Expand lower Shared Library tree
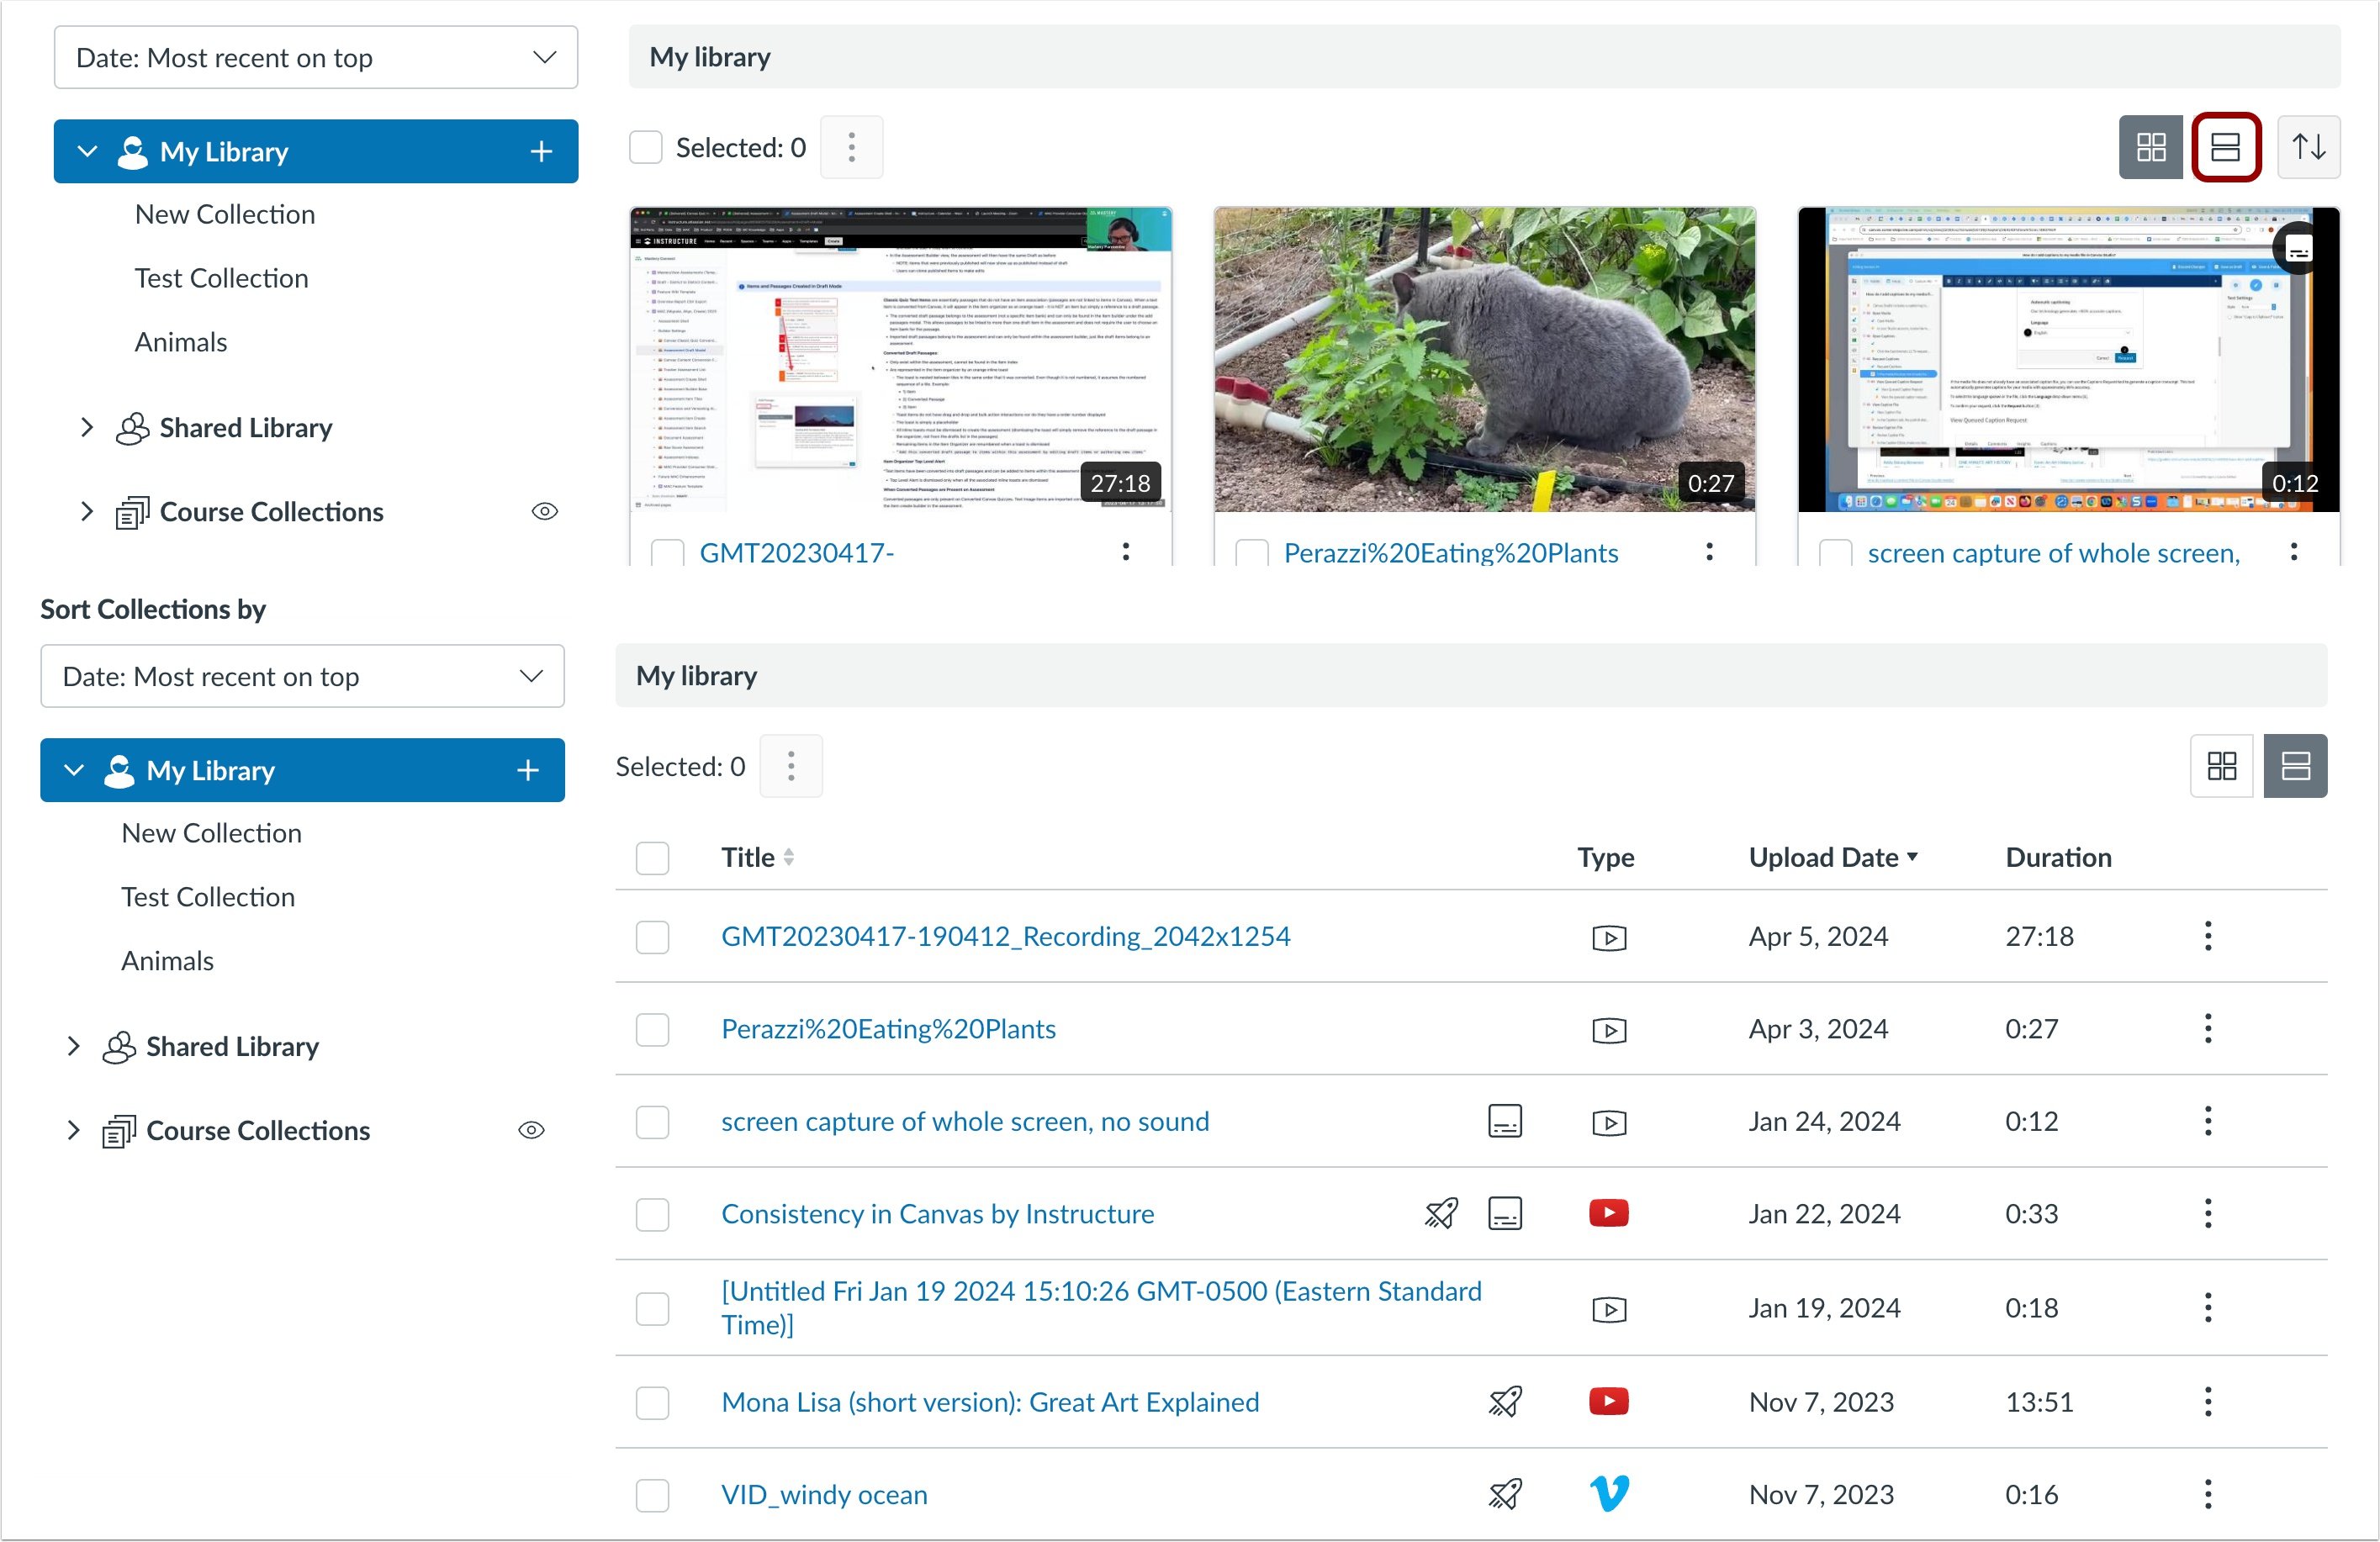The image size is (2380, 1542). [73, 1046]
